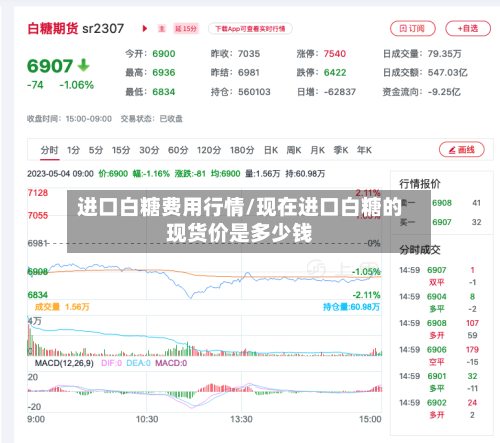Click the 资金流向 -9.25亿 value
This screenshot has width=500, height=443.
coord(444,92)
